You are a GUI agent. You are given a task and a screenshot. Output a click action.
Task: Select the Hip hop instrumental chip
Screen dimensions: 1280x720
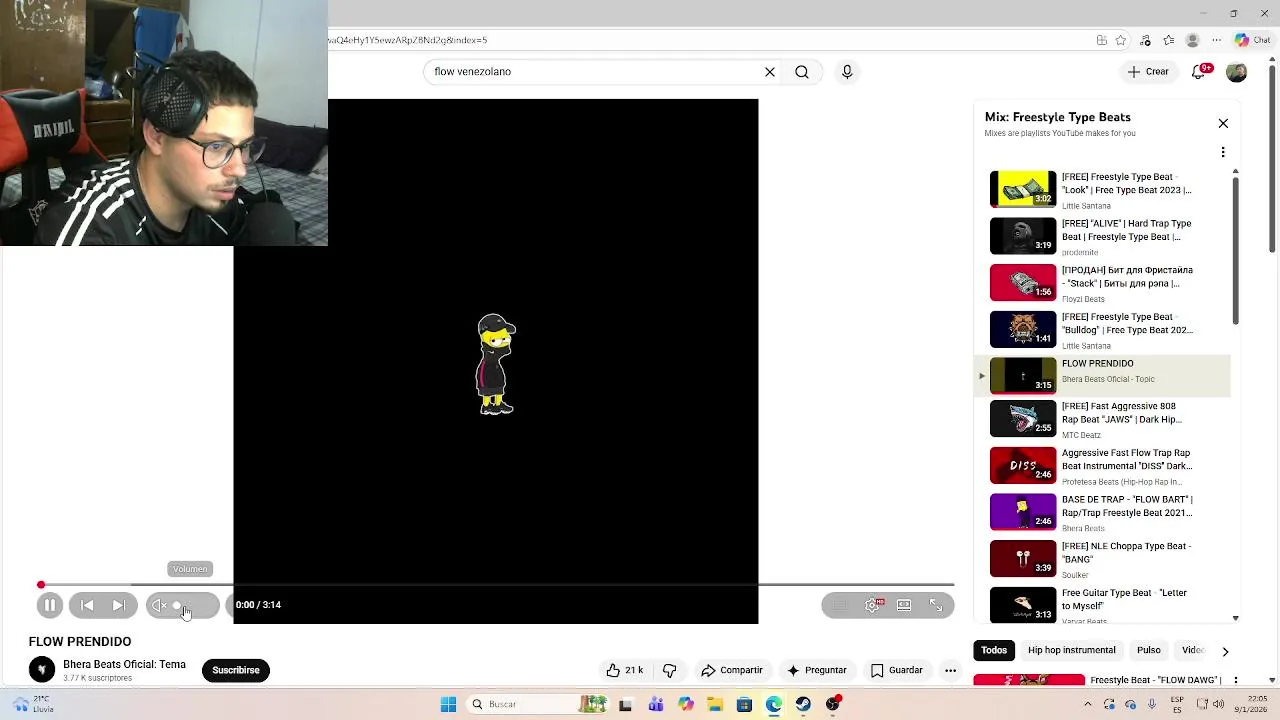[x=1071, y=650]
